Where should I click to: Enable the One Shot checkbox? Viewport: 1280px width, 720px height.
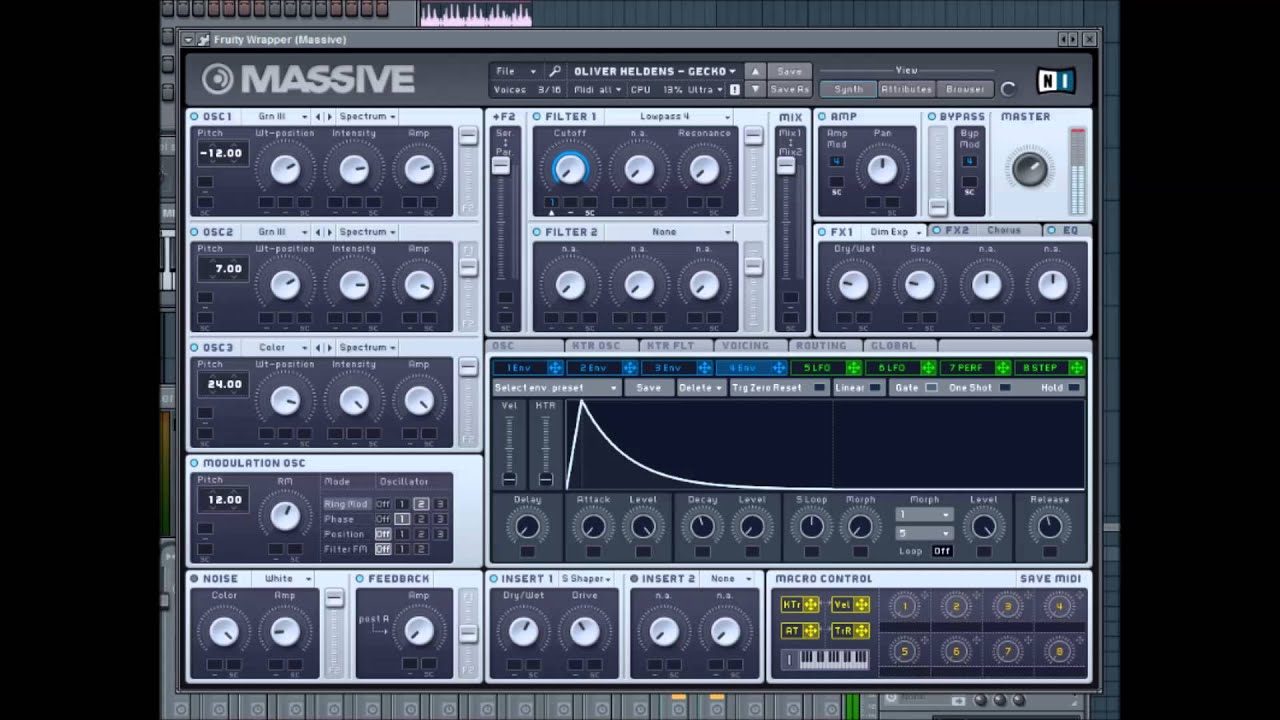click(1005, 388)
